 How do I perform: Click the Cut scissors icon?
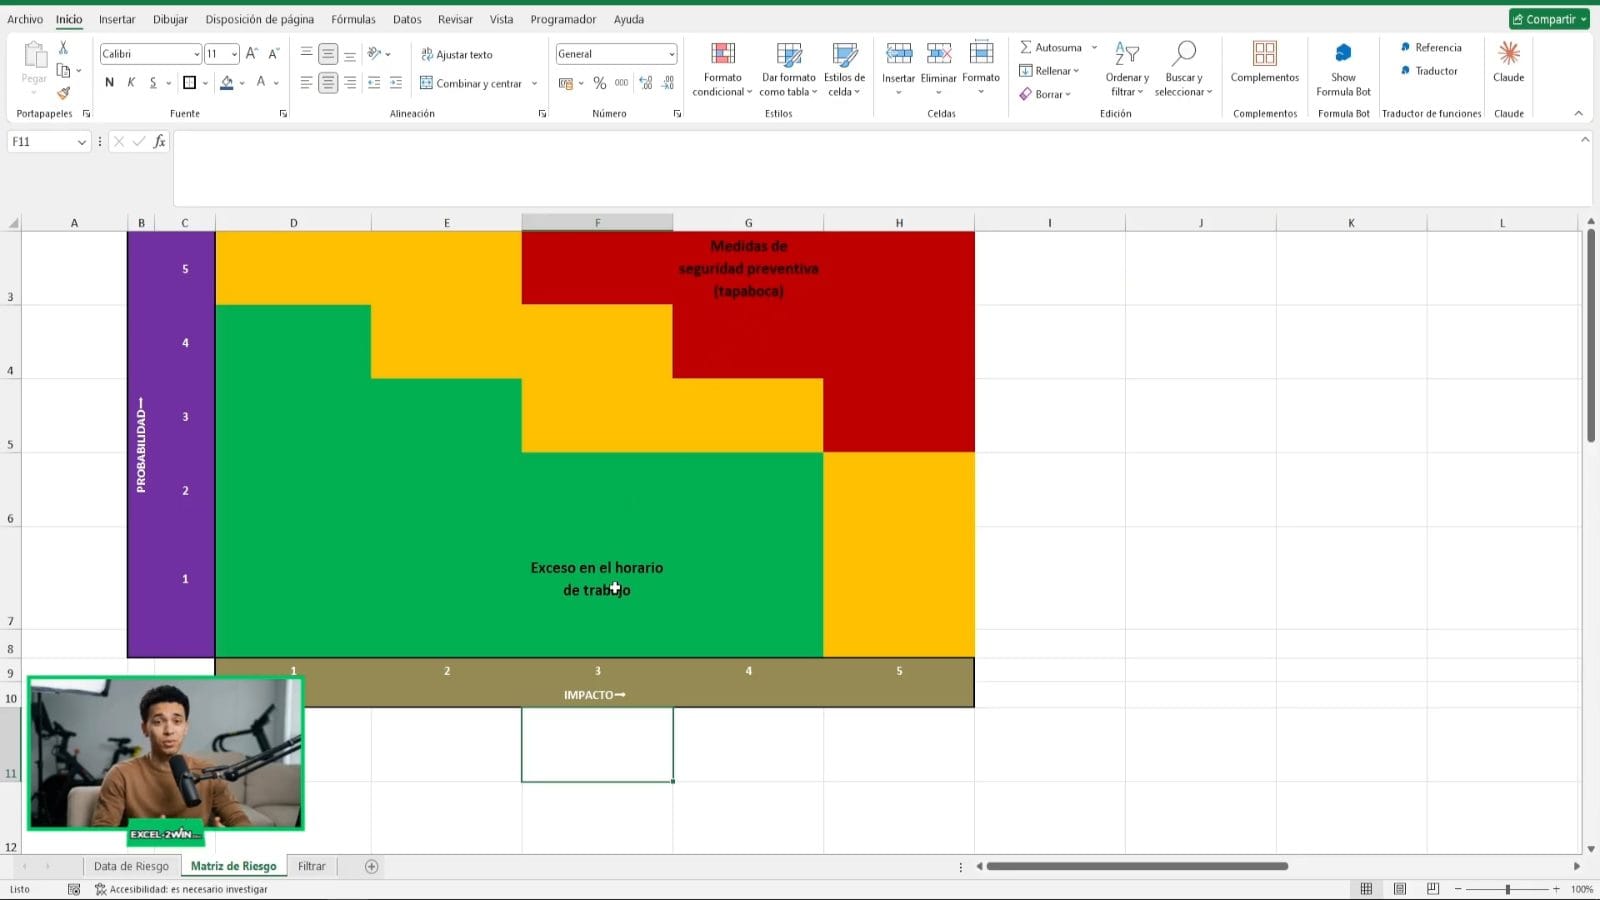63,48
